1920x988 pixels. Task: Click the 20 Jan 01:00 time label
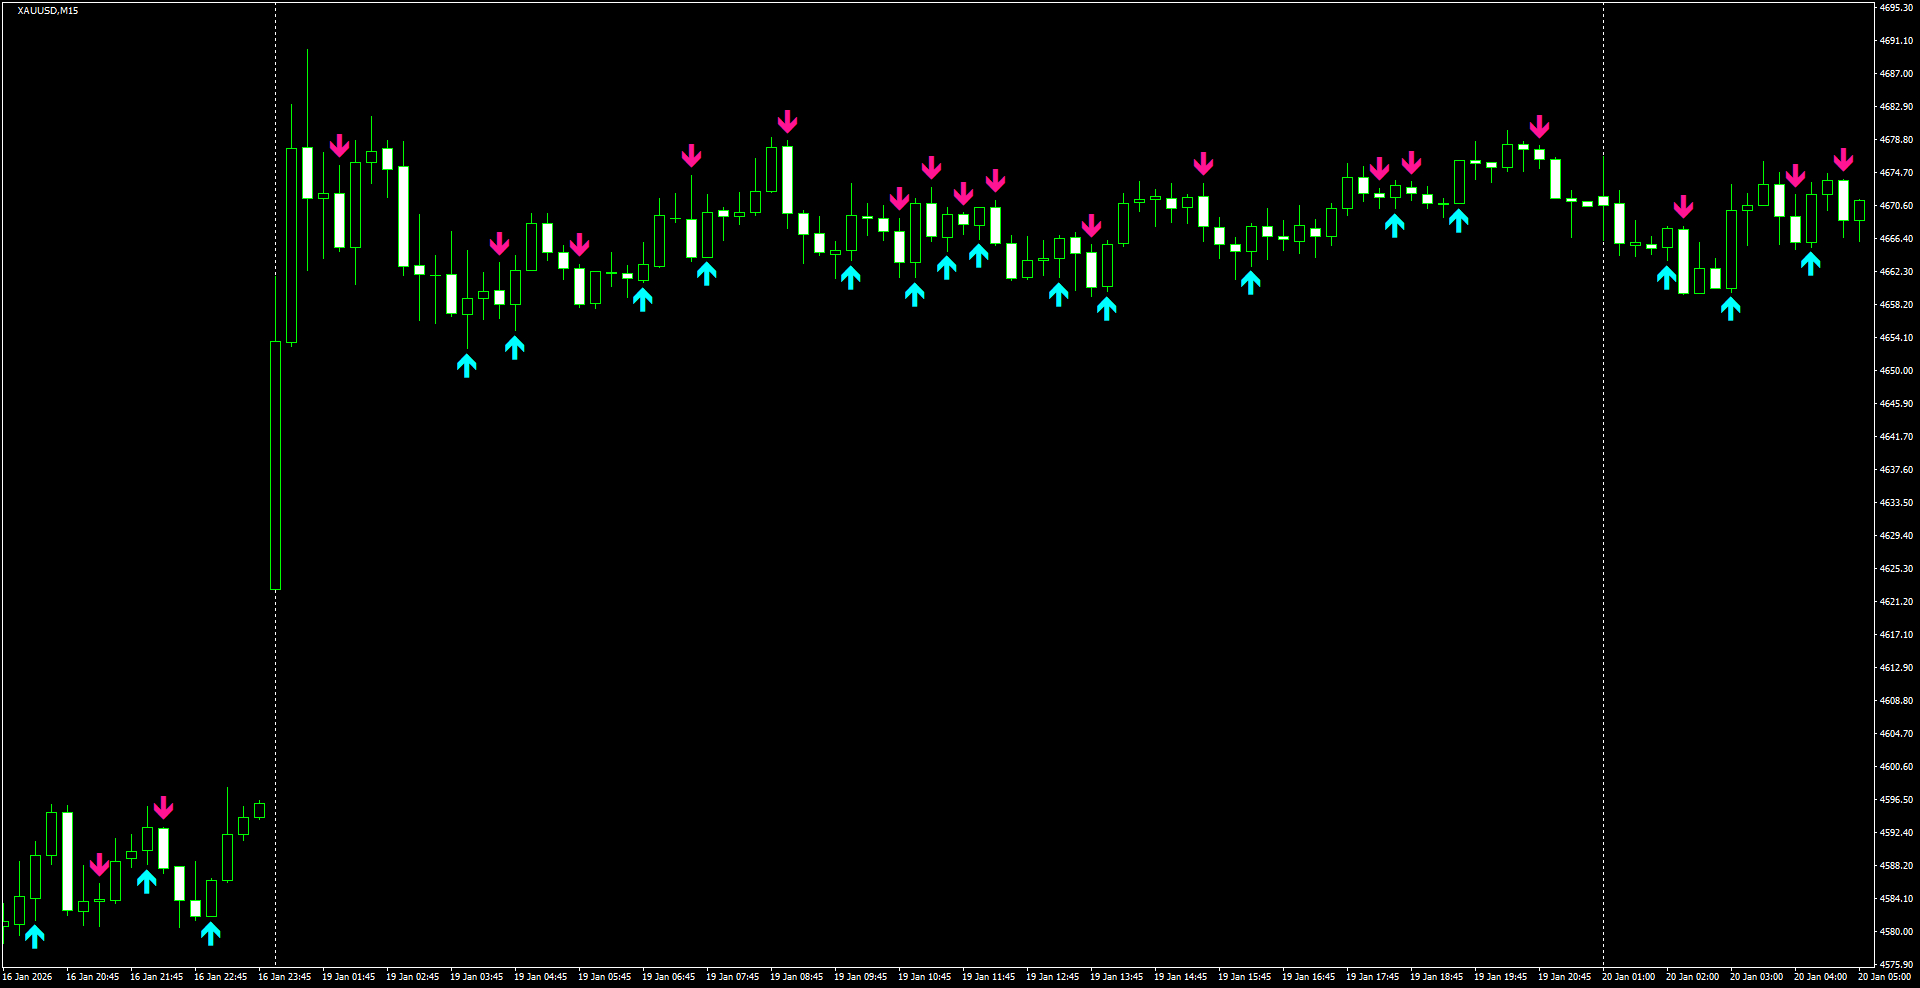click(1628, 977)
